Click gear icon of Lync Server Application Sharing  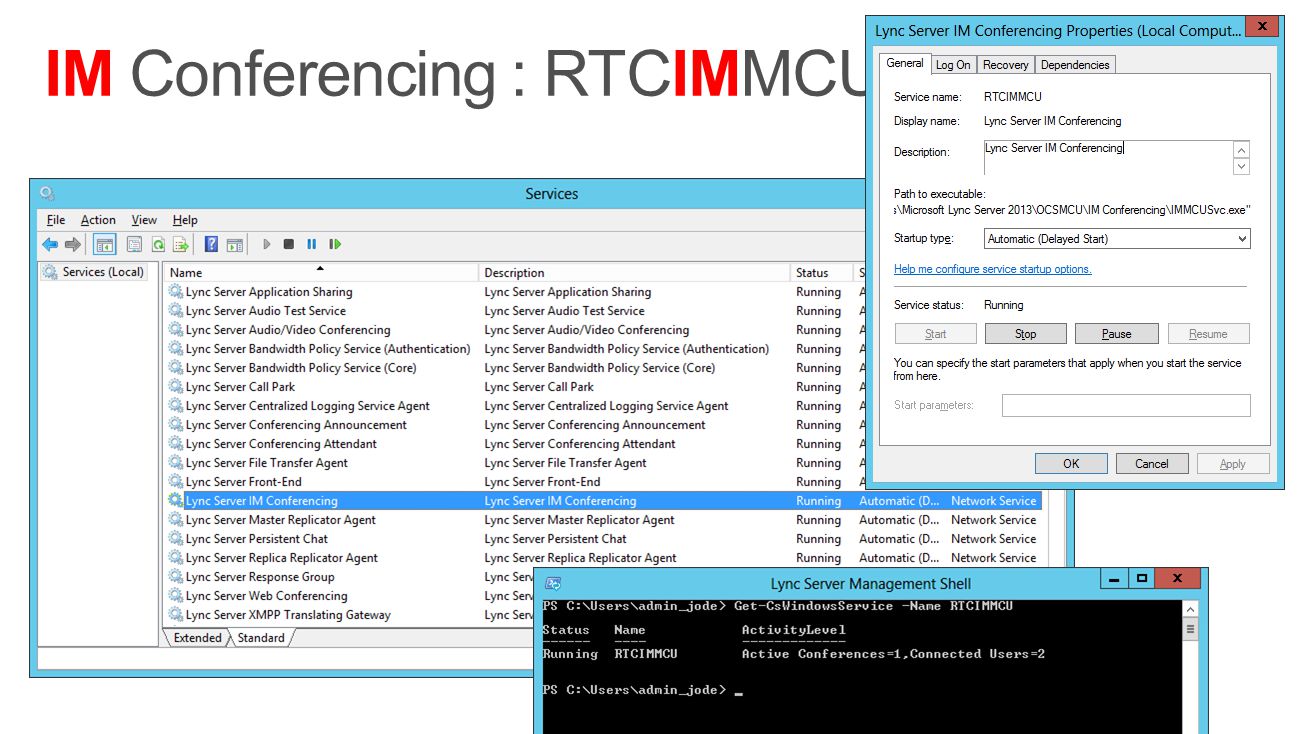click(x=176, y=292)
